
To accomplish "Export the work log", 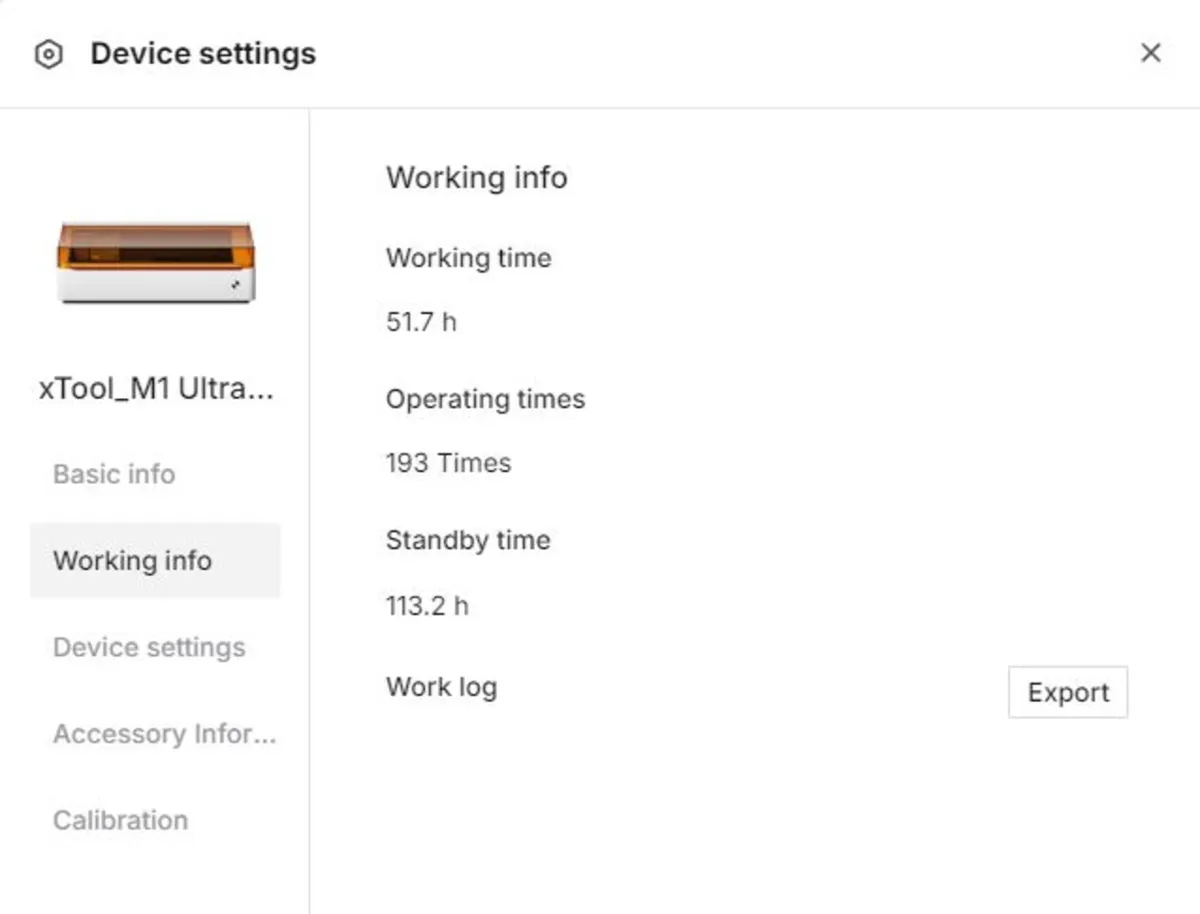I will [x=1068, y=692].
